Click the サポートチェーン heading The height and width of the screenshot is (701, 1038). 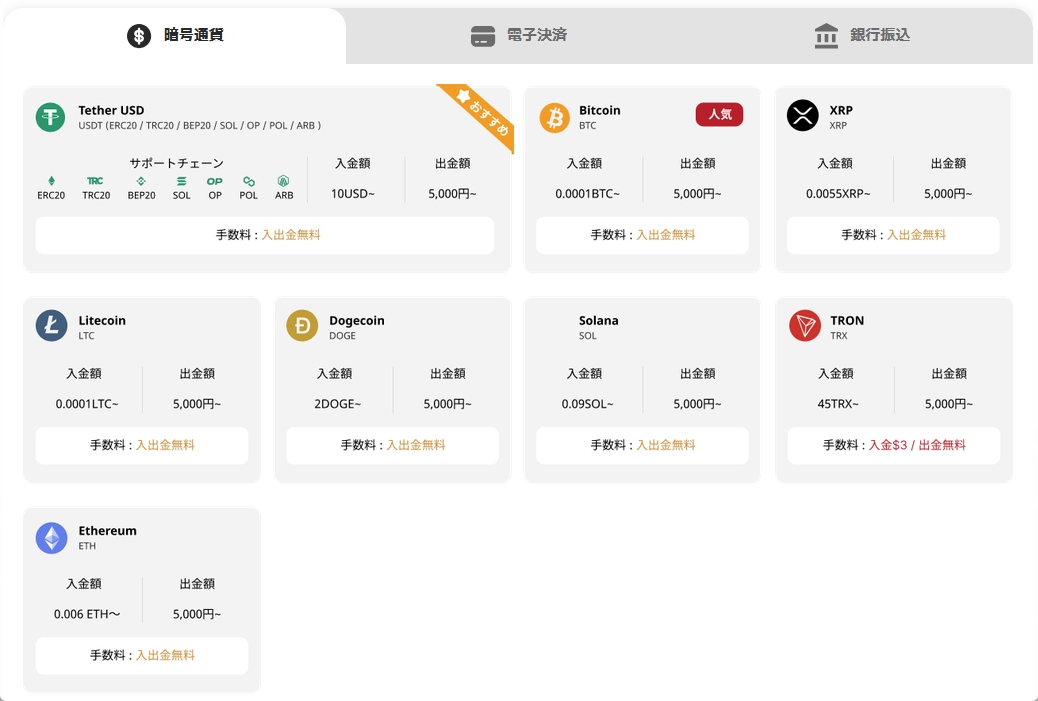[176, 163]
